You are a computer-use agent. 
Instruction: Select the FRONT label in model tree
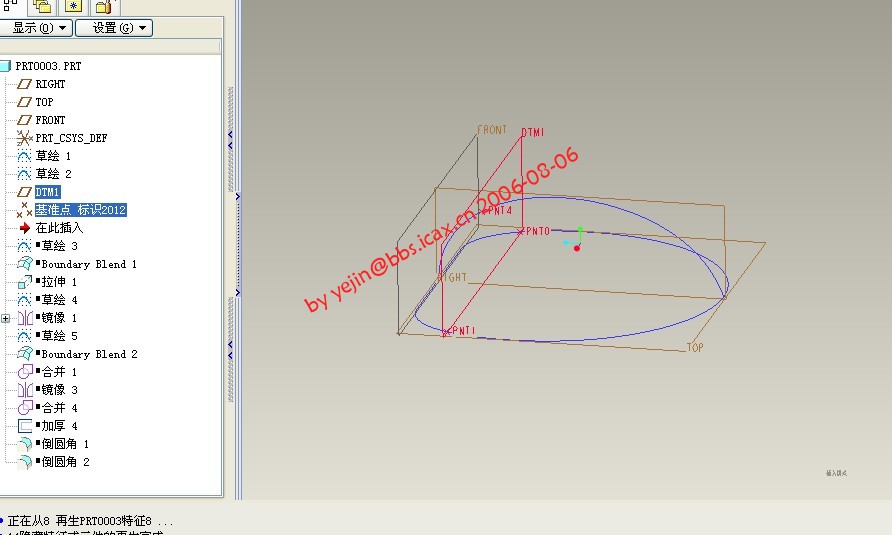point(50,120)
